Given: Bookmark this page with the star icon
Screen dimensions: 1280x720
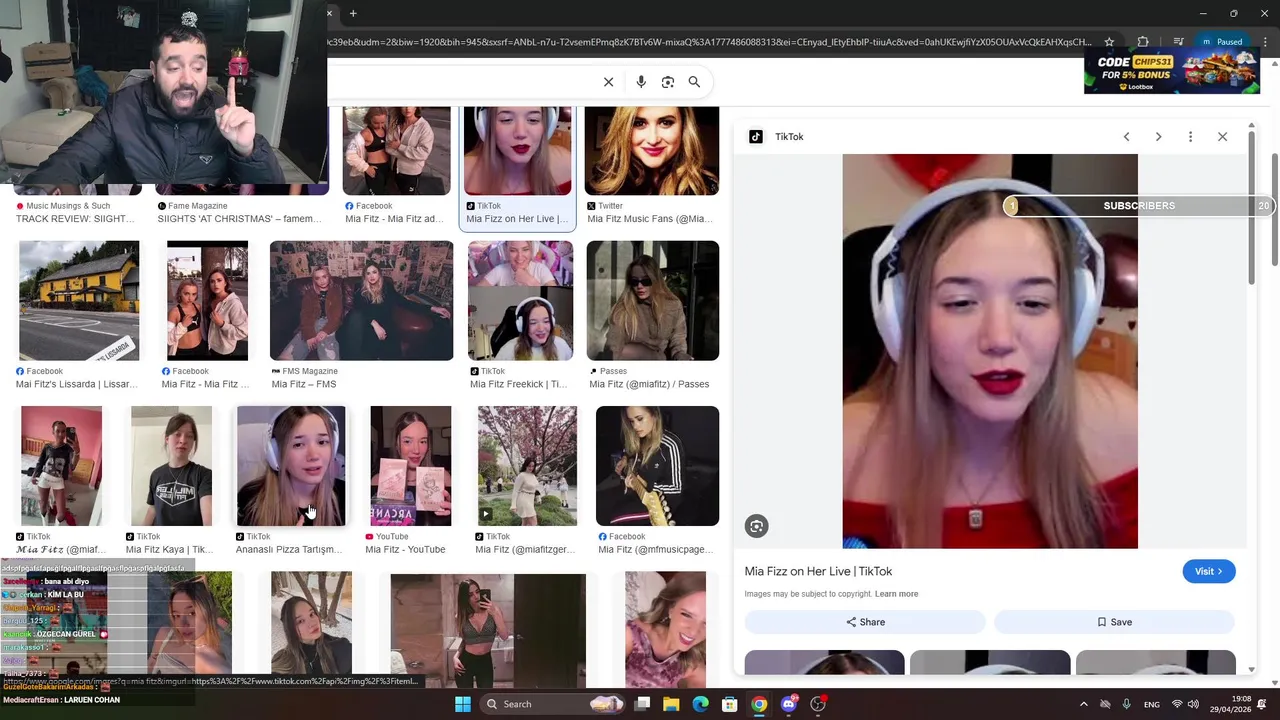Looking at the screenshot, I should pyautogui.click(x=1110, y=42).
